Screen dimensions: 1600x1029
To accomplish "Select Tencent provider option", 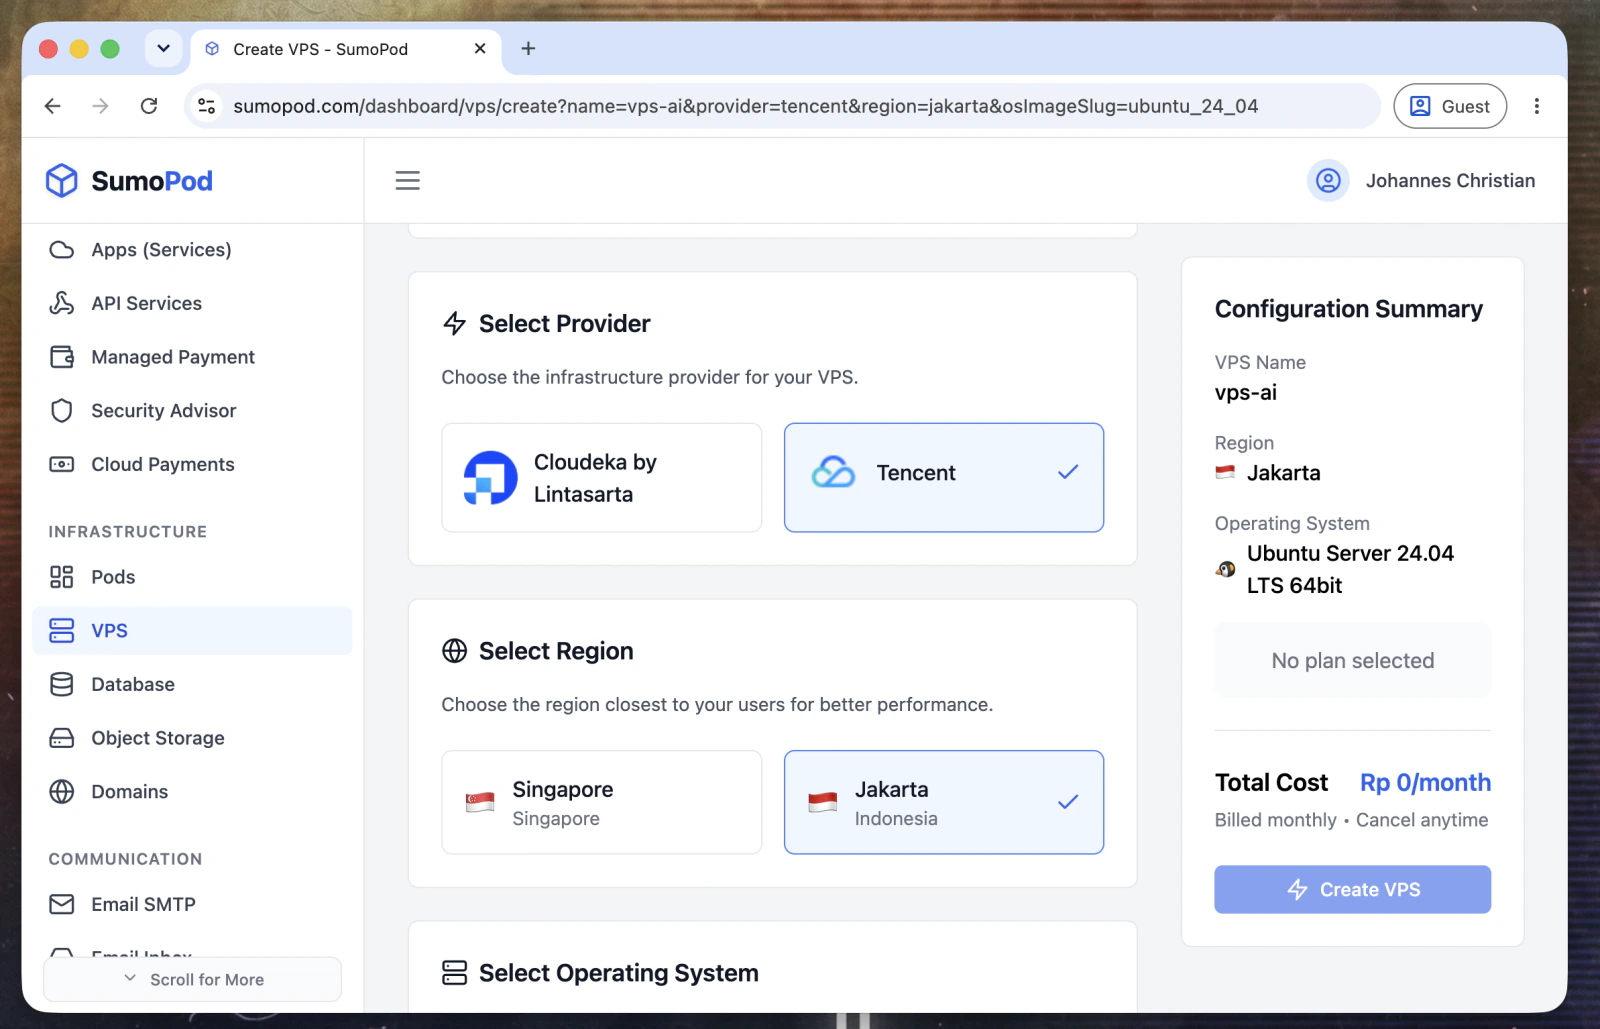I will (x=944, y=478).
